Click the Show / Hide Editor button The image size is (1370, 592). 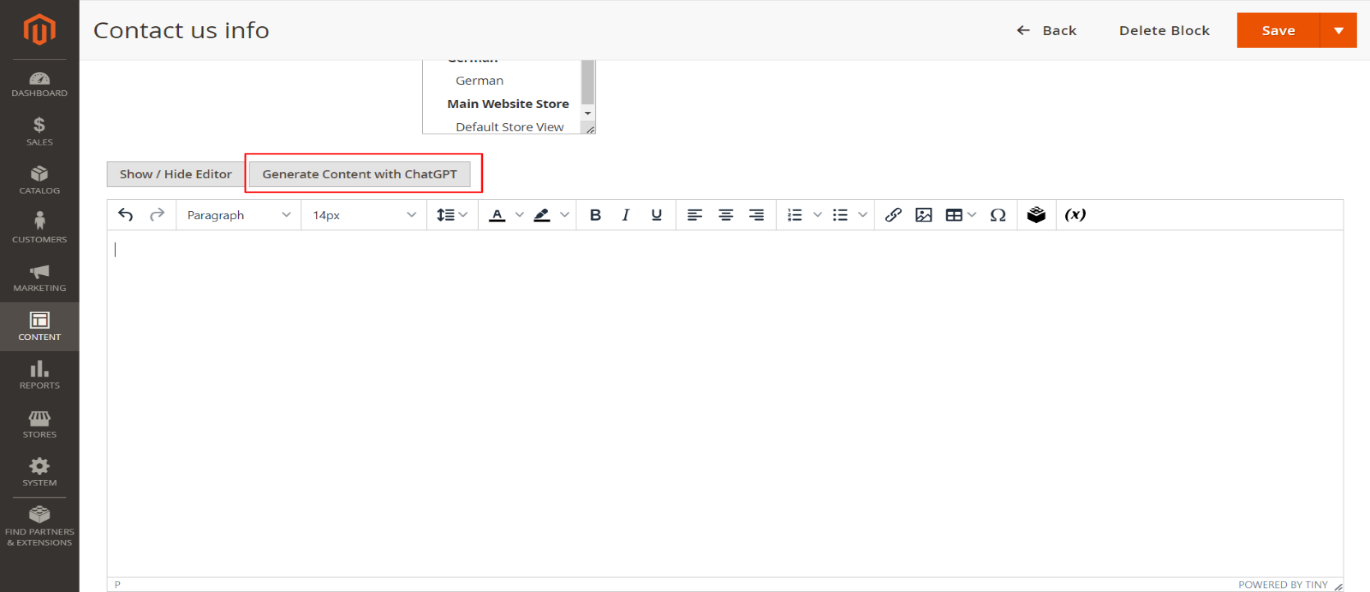point(175,174)
